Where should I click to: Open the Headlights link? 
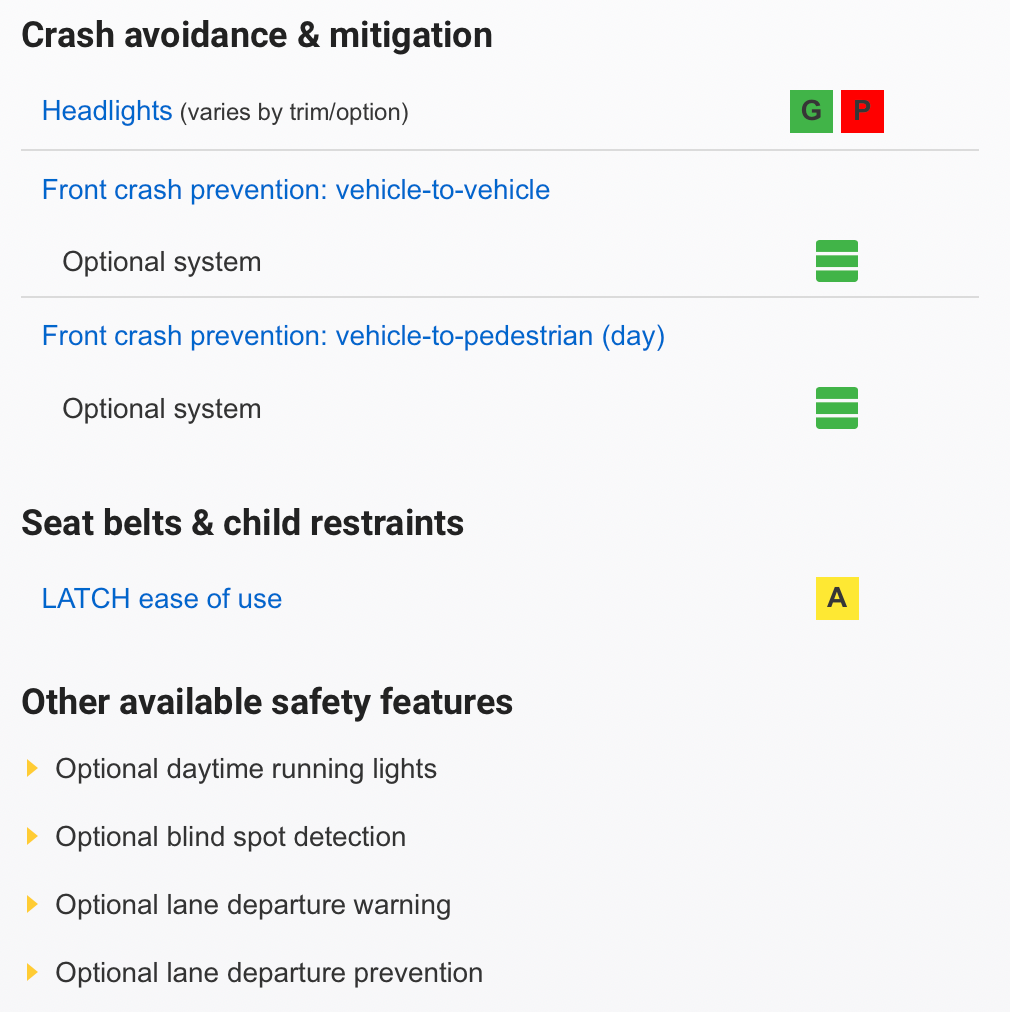click(x=107, y=111)
